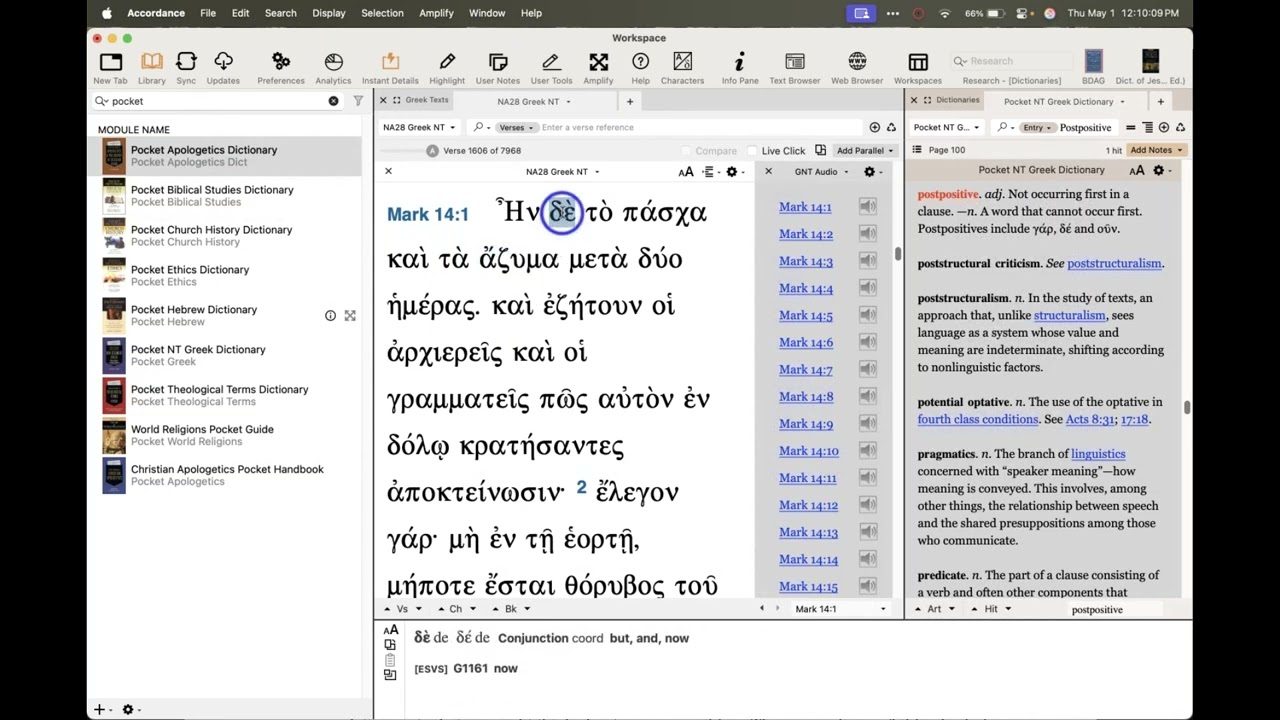This screenshot has width=1280, height=720.
Task: Open the Selection menu
Action: coord(382,13)
